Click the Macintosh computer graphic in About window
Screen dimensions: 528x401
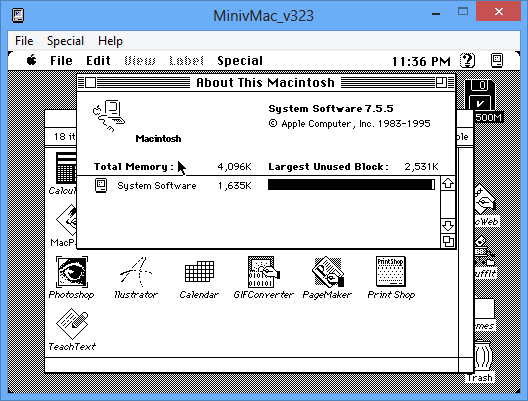pos(108,115)
